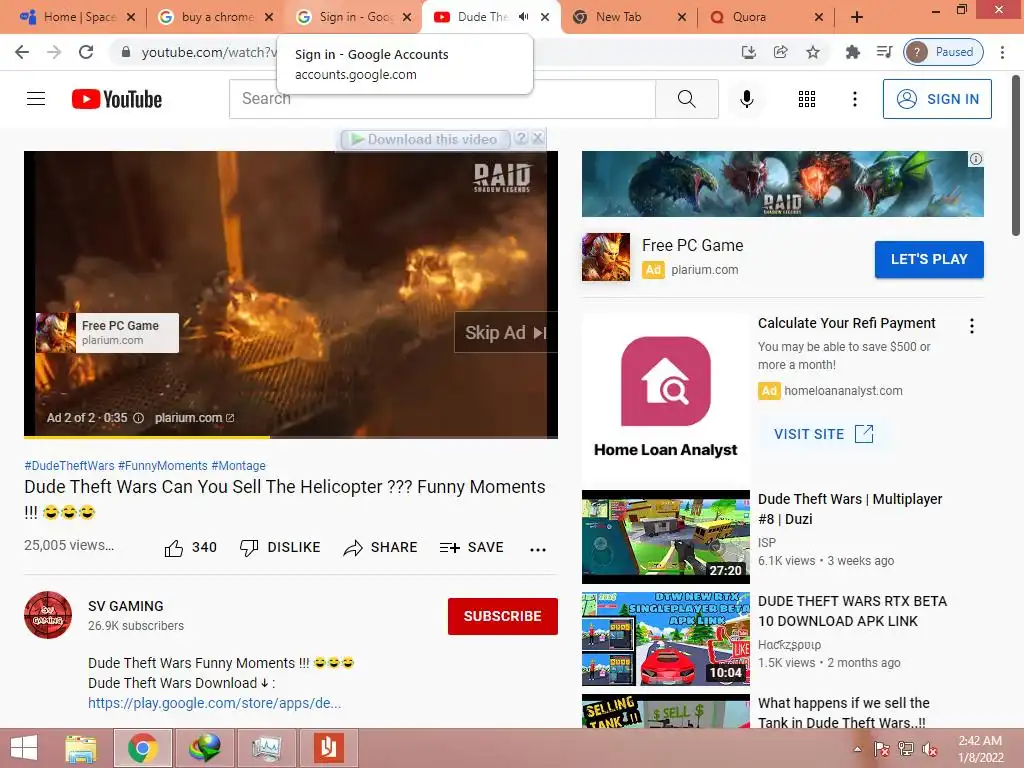Viewport: 1024px width, 768px height.
Task: Subscribe to SV GAMING
Action: point(502,616)
